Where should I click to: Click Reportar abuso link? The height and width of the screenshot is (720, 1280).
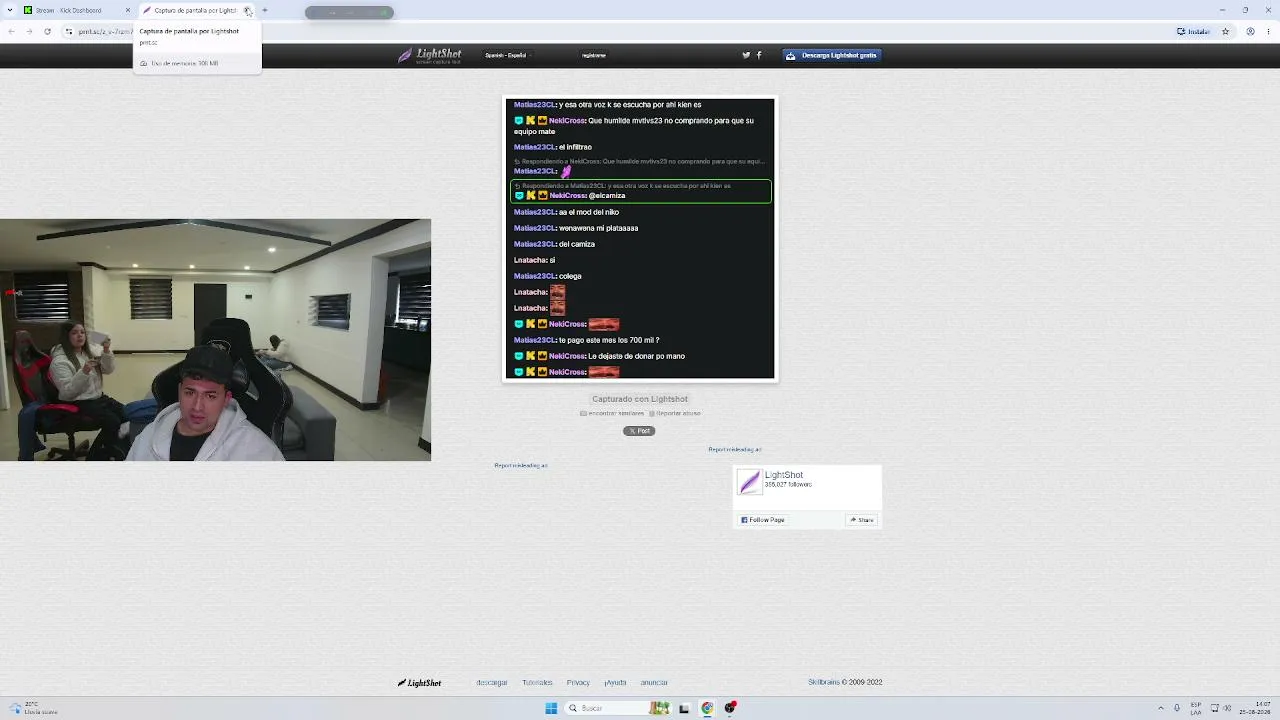click(x=675, y=413)
